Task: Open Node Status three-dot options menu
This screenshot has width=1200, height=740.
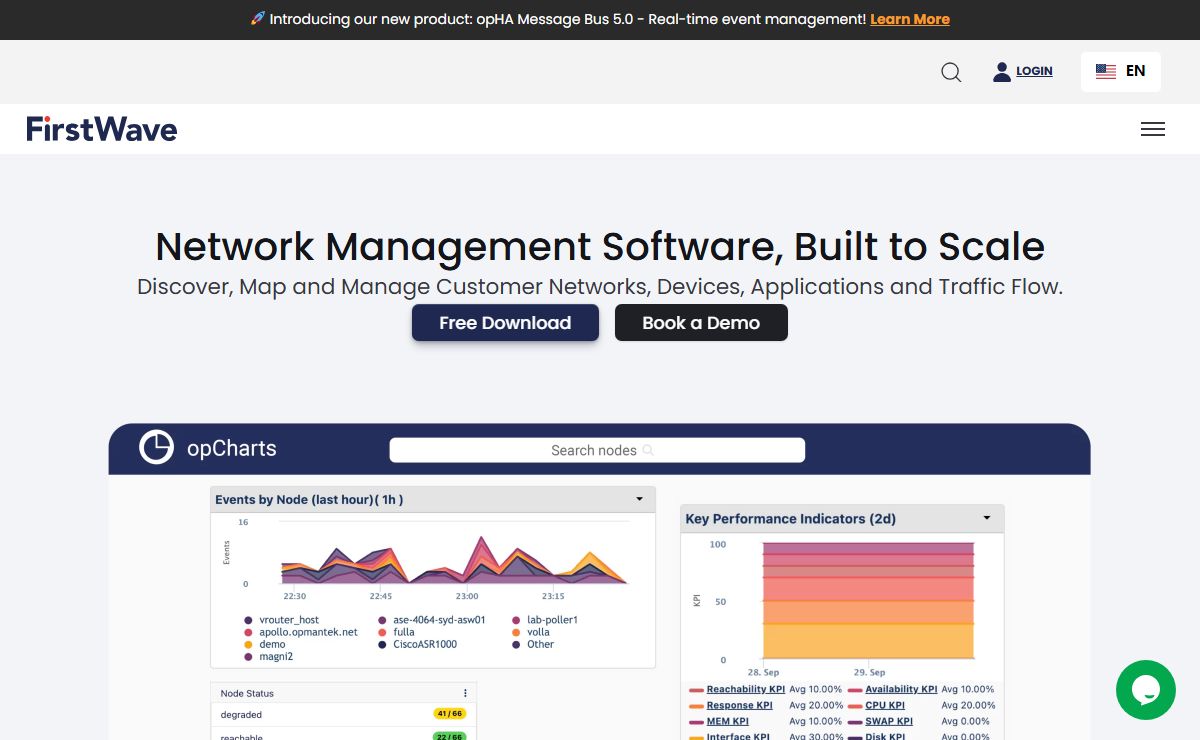Action: [x=465, y=693]
